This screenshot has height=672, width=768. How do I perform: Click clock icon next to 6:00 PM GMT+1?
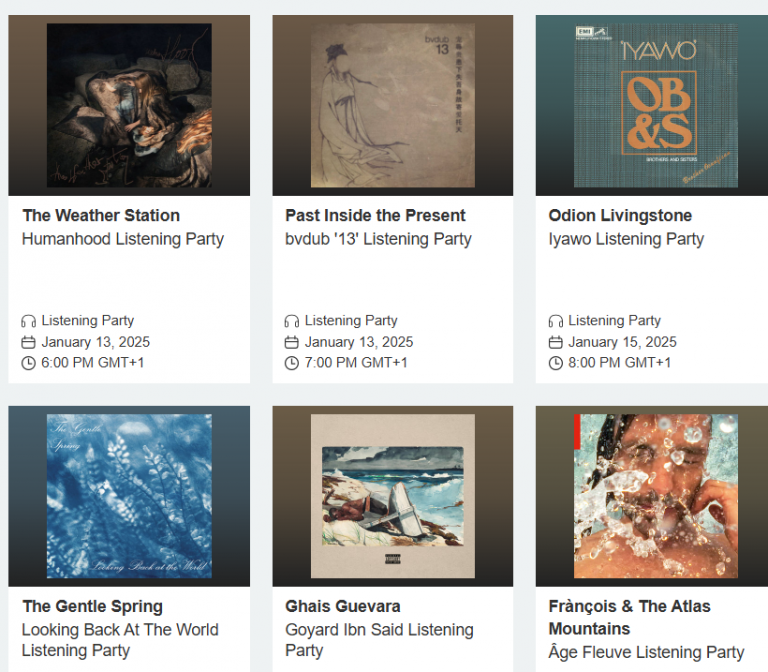click(x=28, y=363)
